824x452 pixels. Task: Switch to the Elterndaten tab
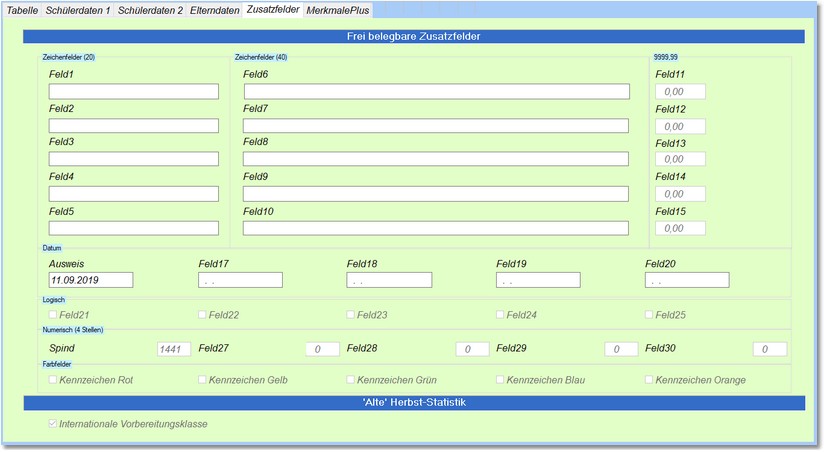click(x=214, y=9)
